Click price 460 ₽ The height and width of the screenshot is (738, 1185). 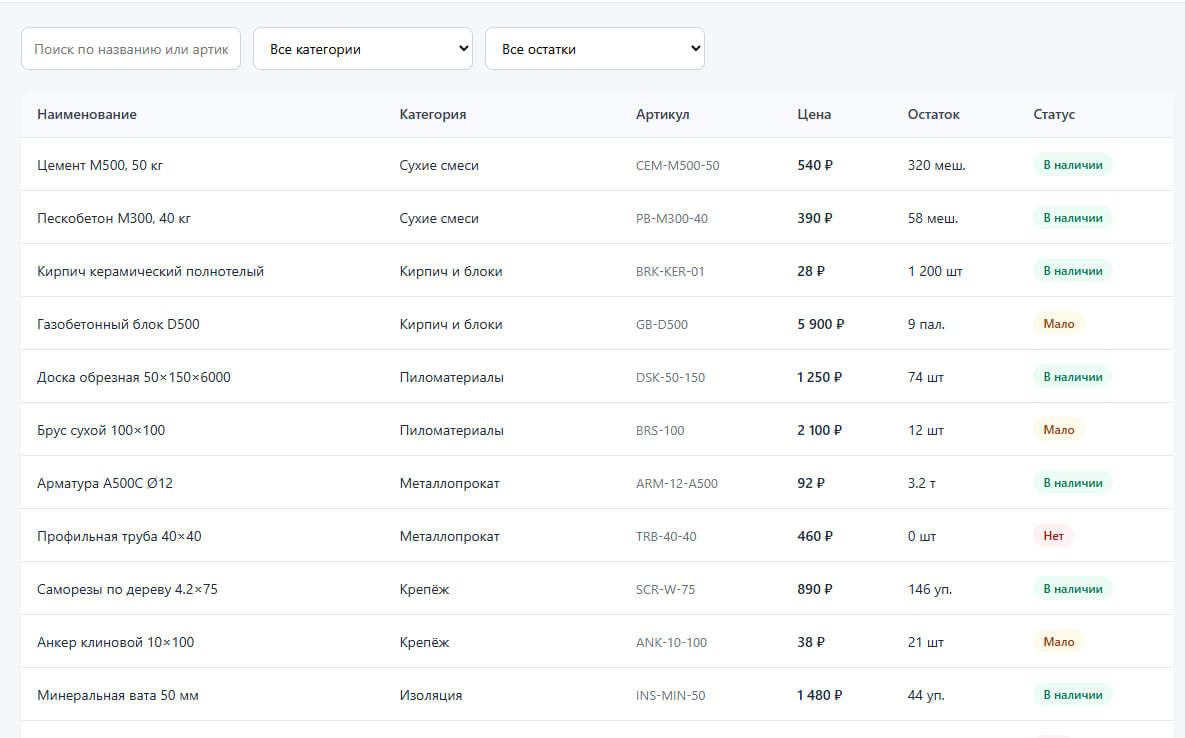point(815,536)
